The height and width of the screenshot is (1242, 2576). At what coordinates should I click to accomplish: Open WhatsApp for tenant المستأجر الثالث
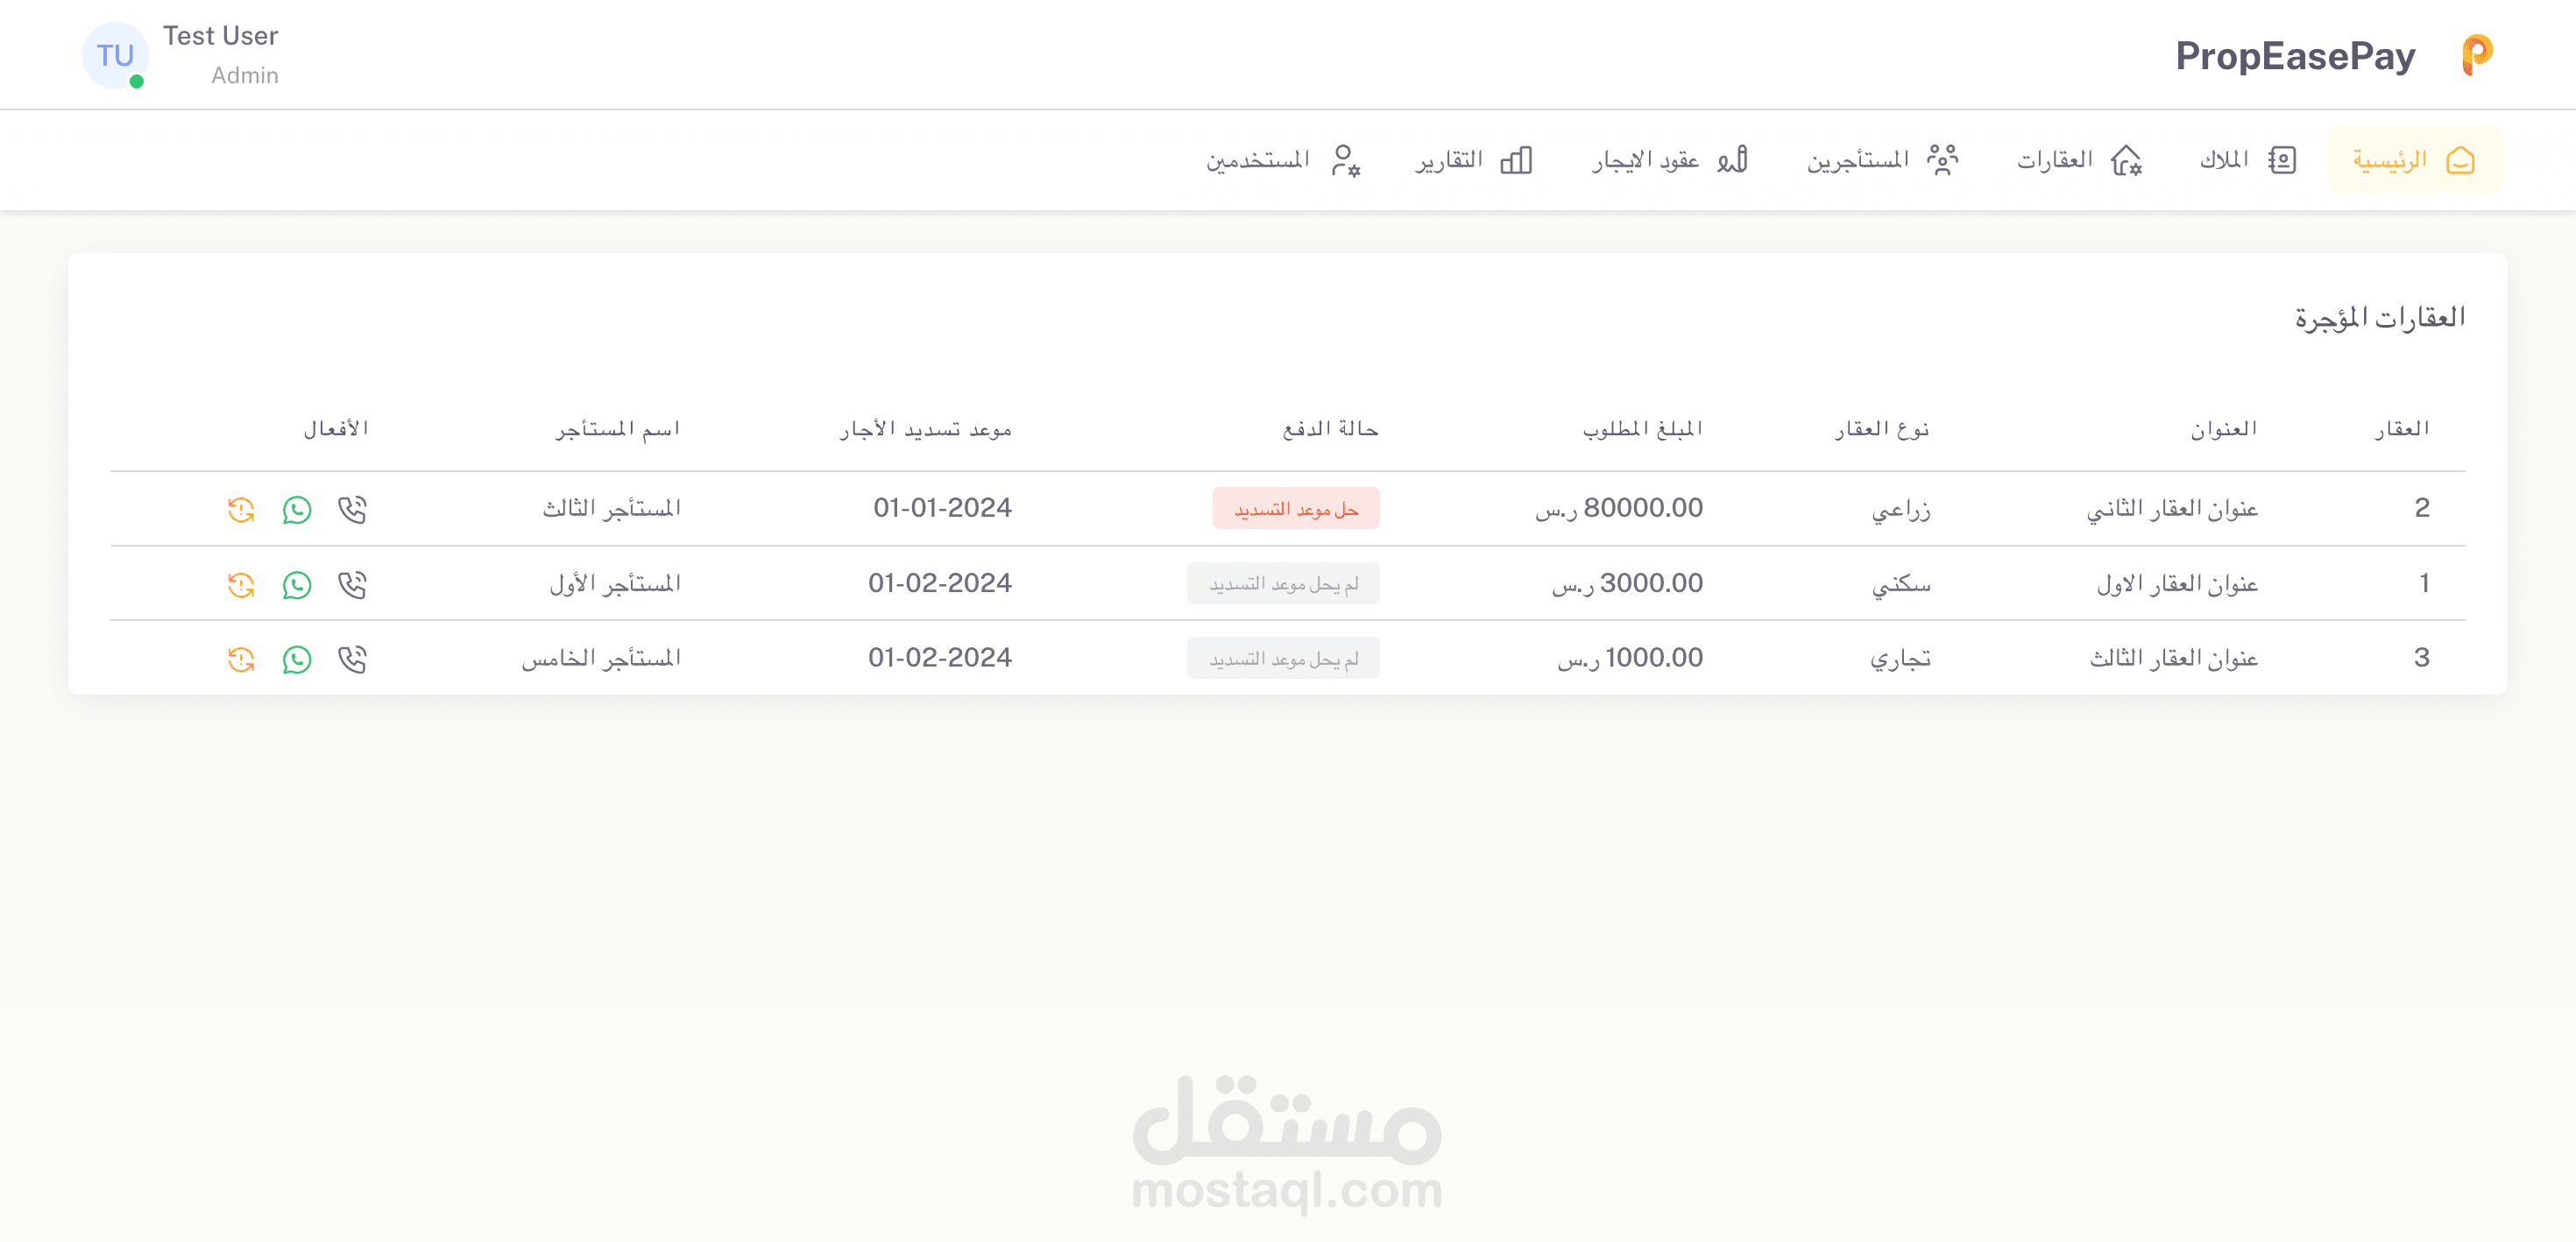[297, 509]
